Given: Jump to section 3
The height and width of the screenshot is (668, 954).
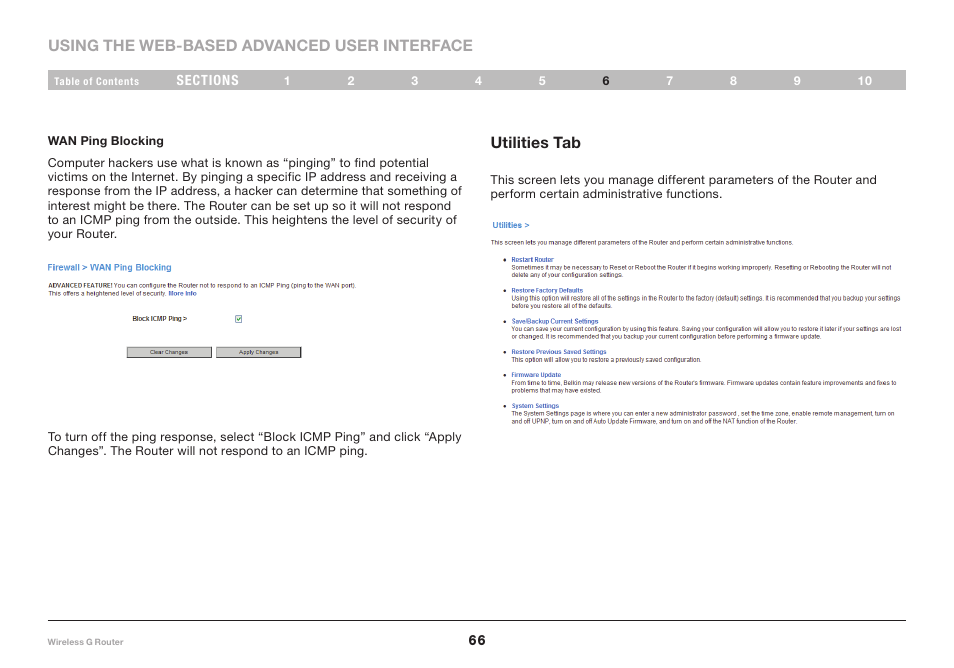Looking at the screenshot, I should click(414, 81).
